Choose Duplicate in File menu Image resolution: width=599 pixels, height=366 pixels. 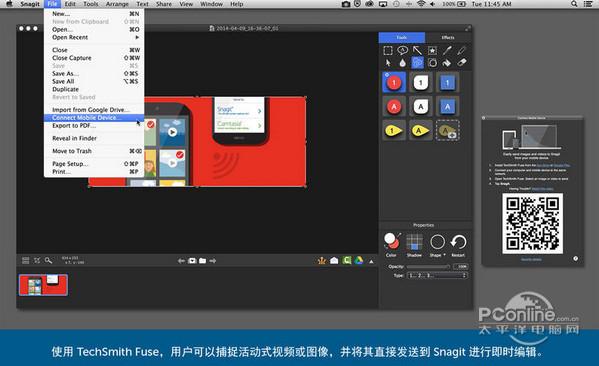pyautogui.click(x=94, y=89)
